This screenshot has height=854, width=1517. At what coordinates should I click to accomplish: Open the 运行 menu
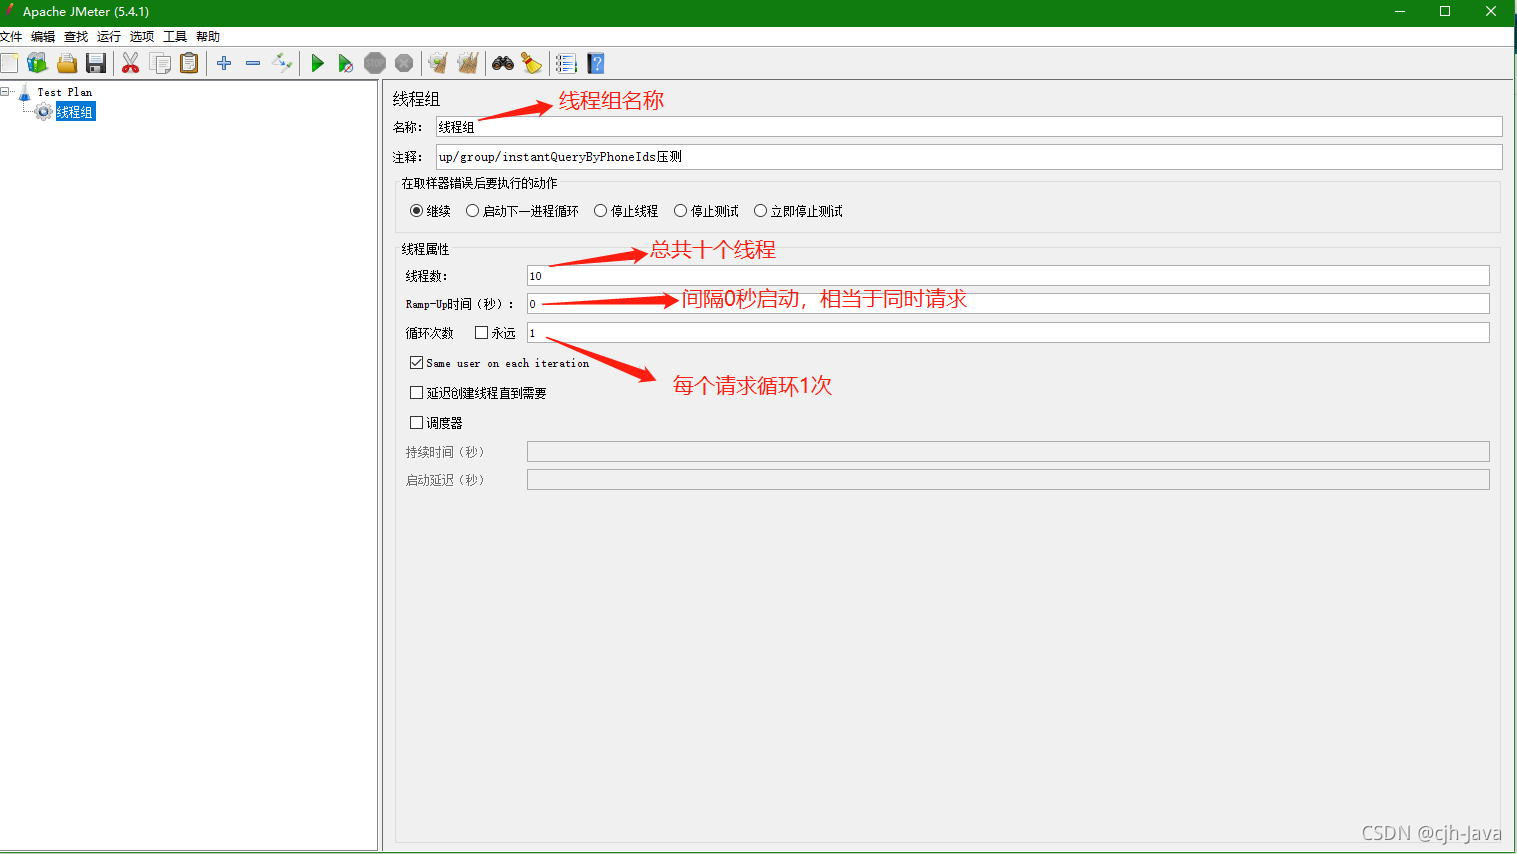coord(109,37)
